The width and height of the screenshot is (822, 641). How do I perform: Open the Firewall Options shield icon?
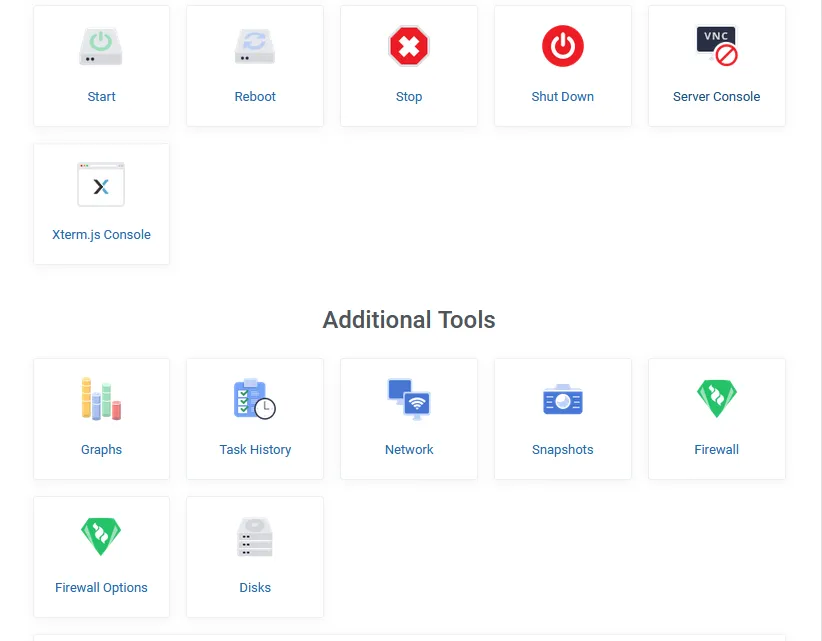(x=101, y=537)
